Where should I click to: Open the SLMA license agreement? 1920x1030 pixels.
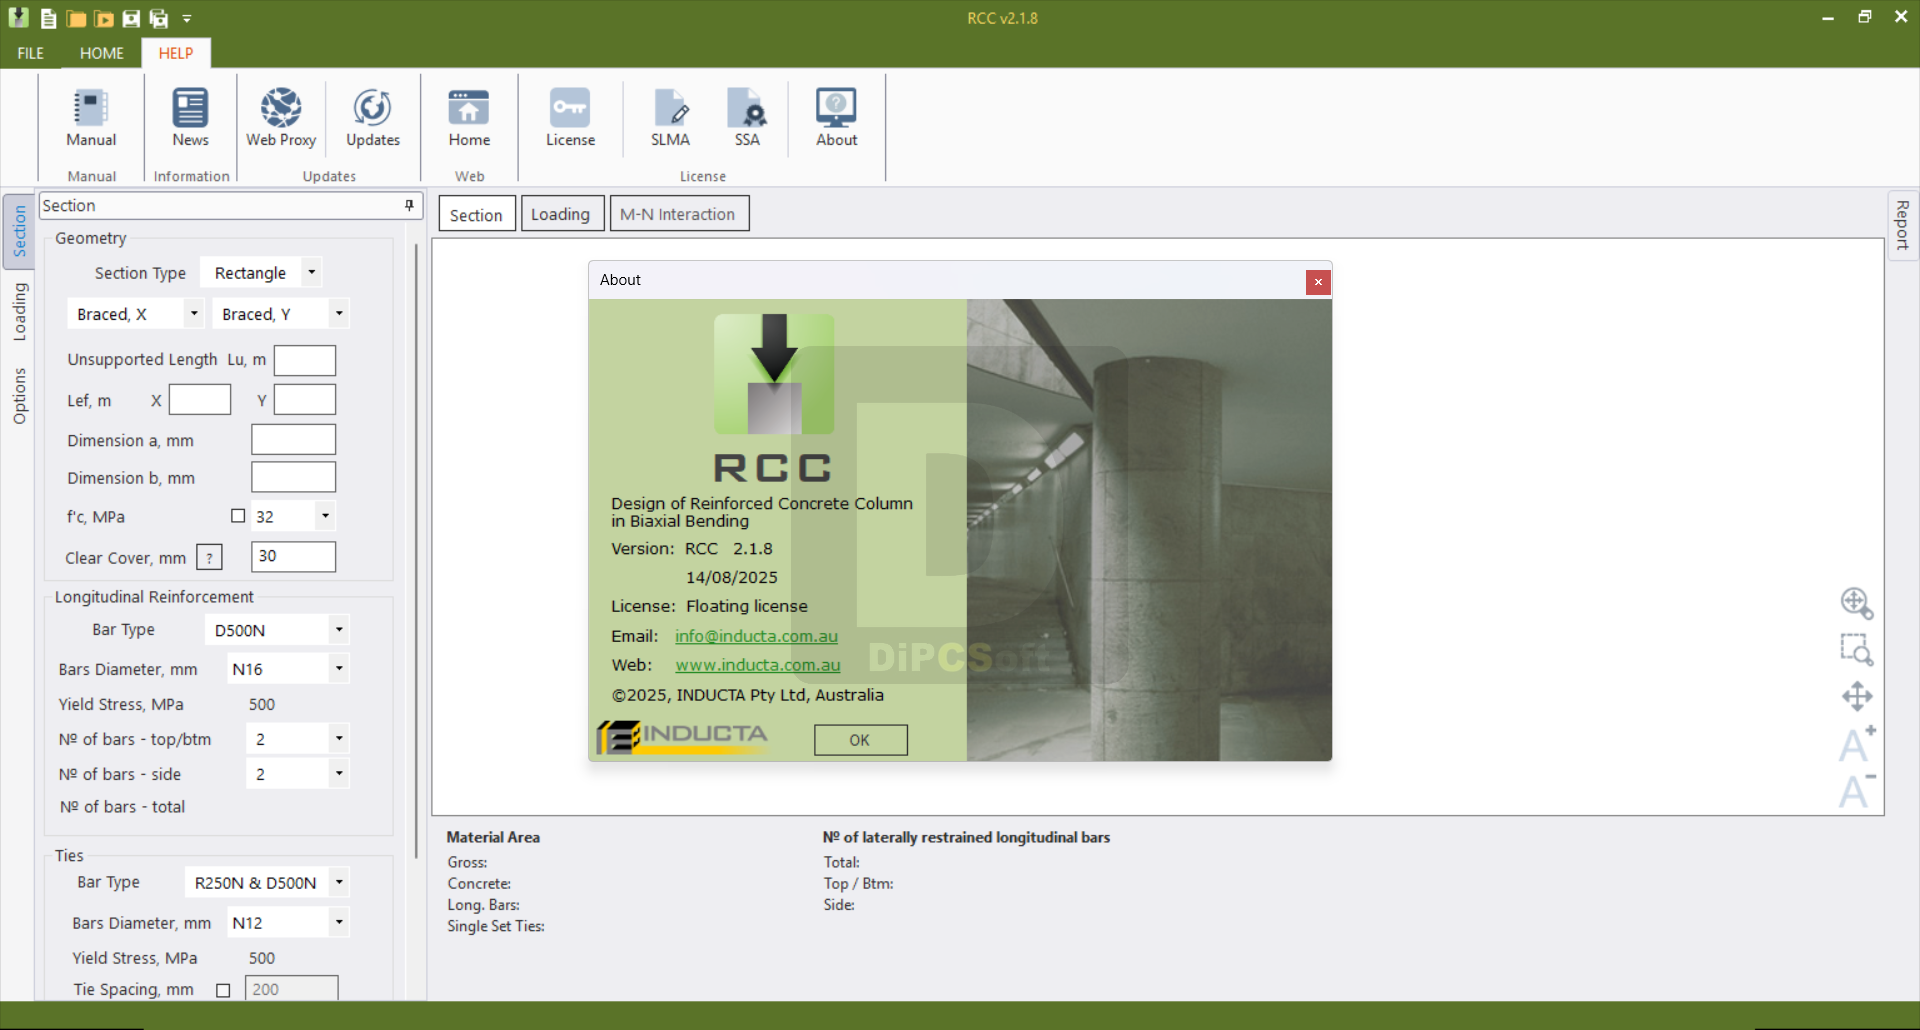tap(670, 118)
